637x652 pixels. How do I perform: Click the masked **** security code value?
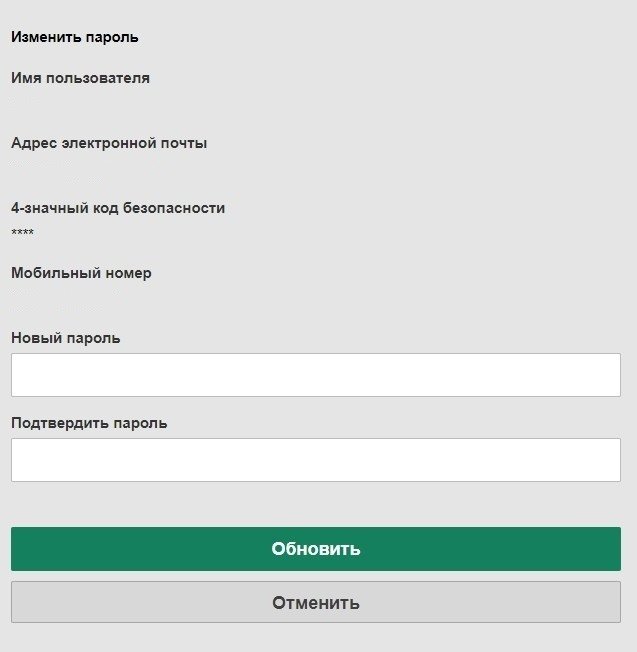pyautogui.click(x=22, y=233)
